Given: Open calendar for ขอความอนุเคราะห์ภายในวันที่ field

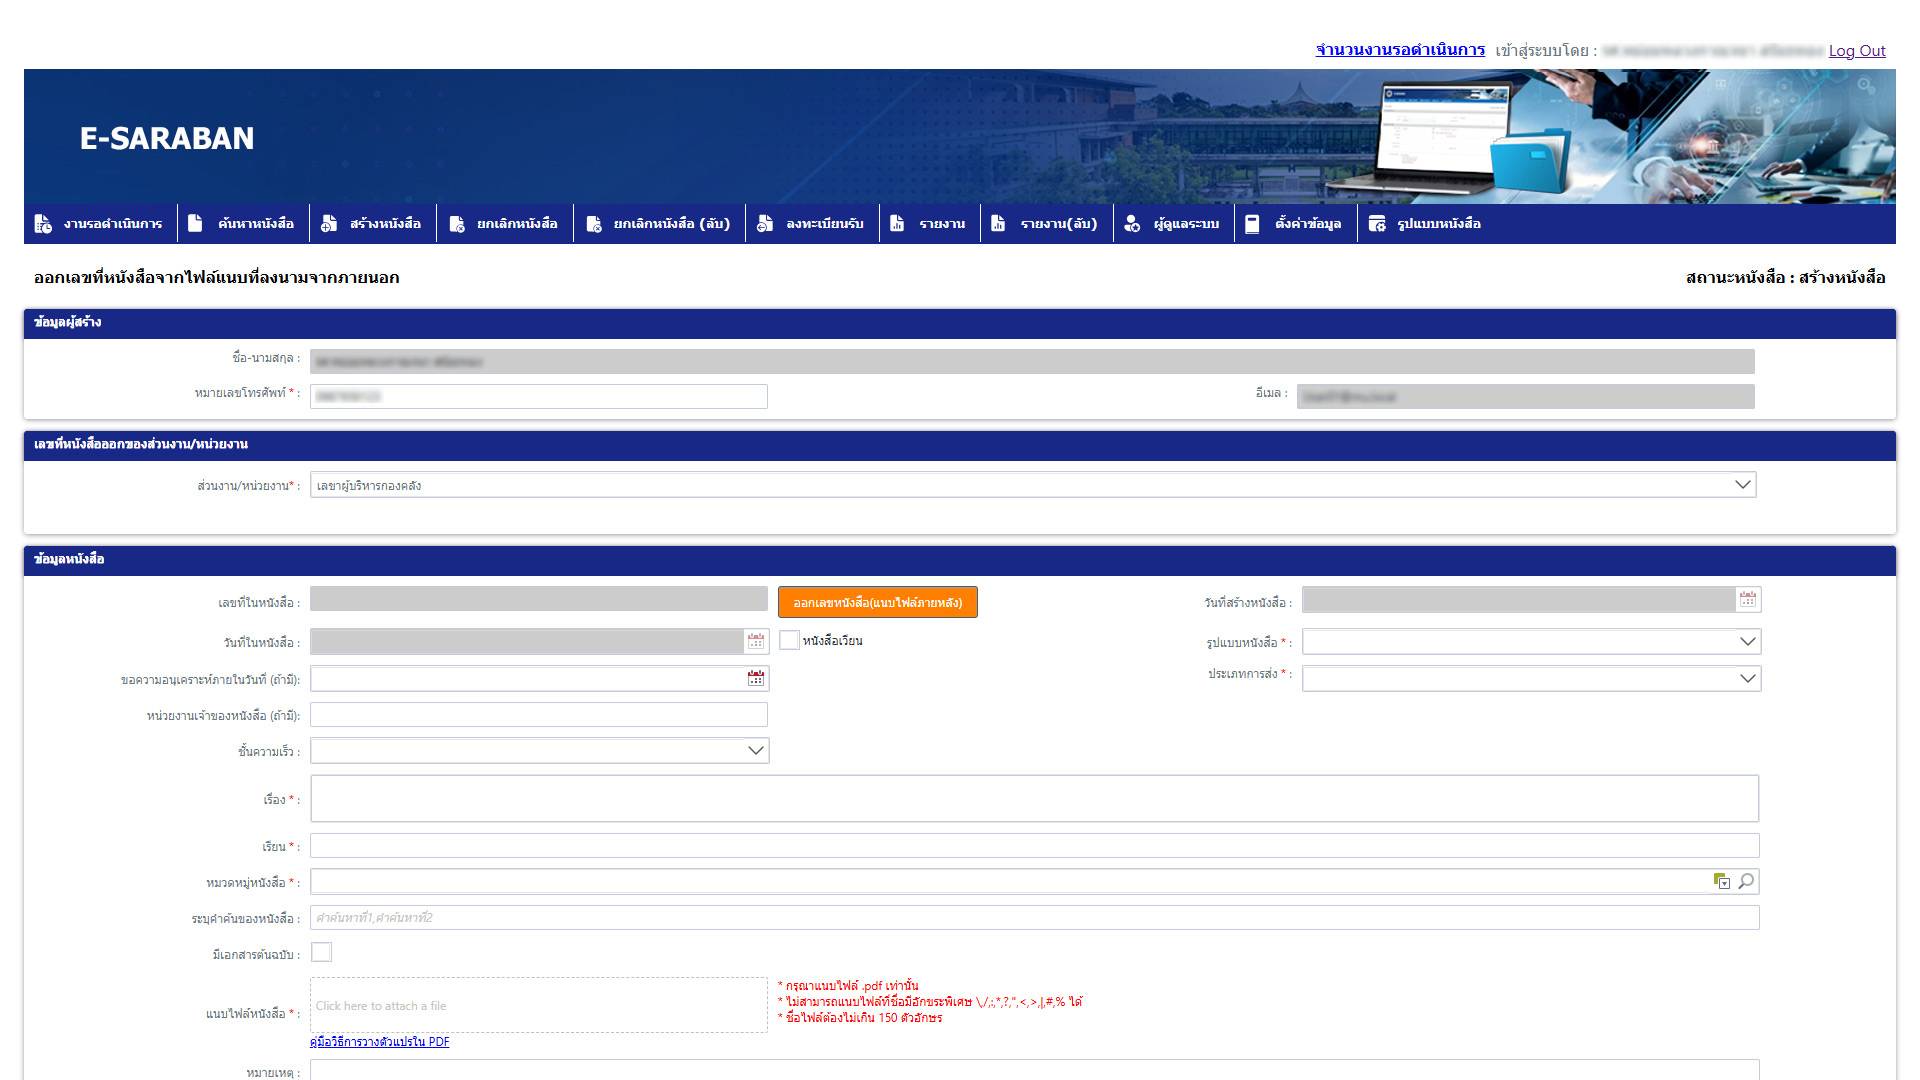Looking at the screenshot, I should click(x=756, y=678).
